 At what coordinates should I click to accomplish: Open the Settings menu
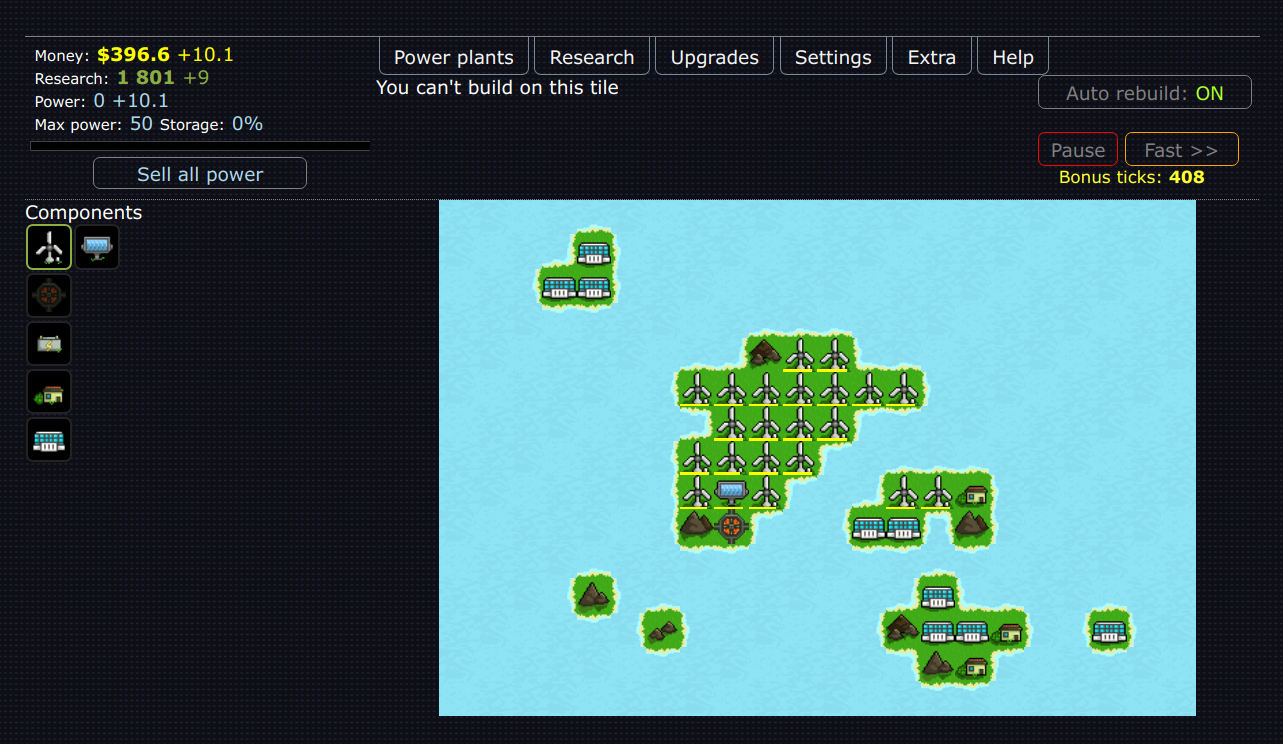833,57
